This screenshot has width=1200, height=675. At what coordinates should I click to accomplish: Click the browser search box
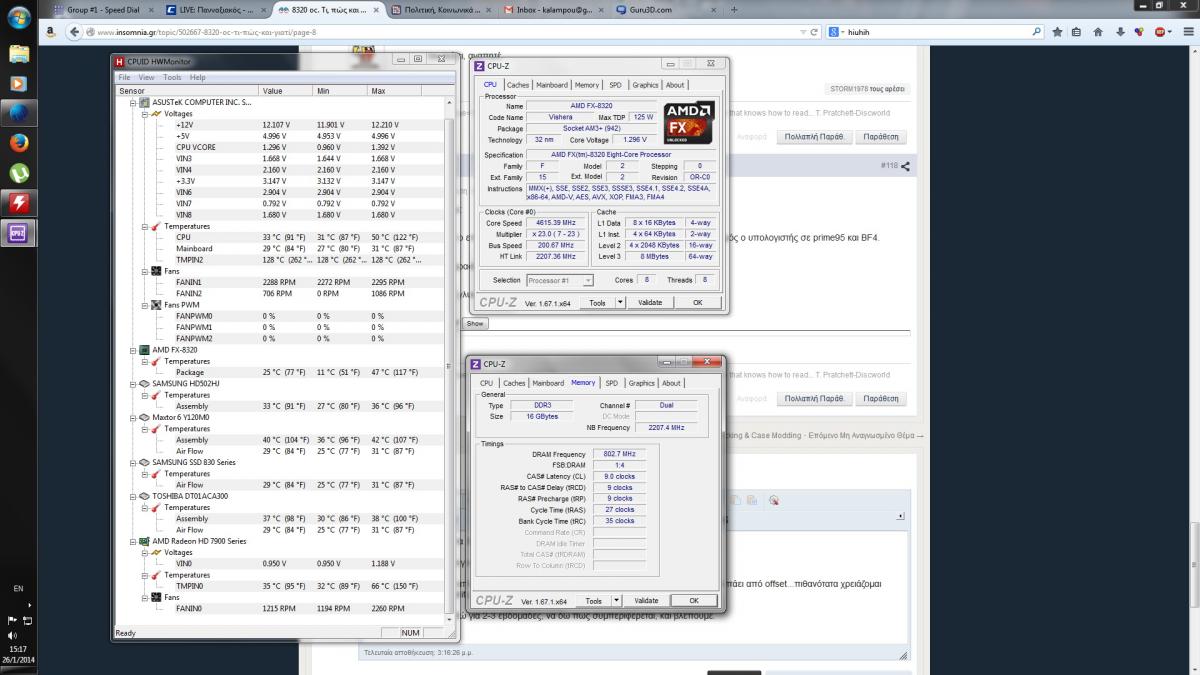click(x=935, y=32)
